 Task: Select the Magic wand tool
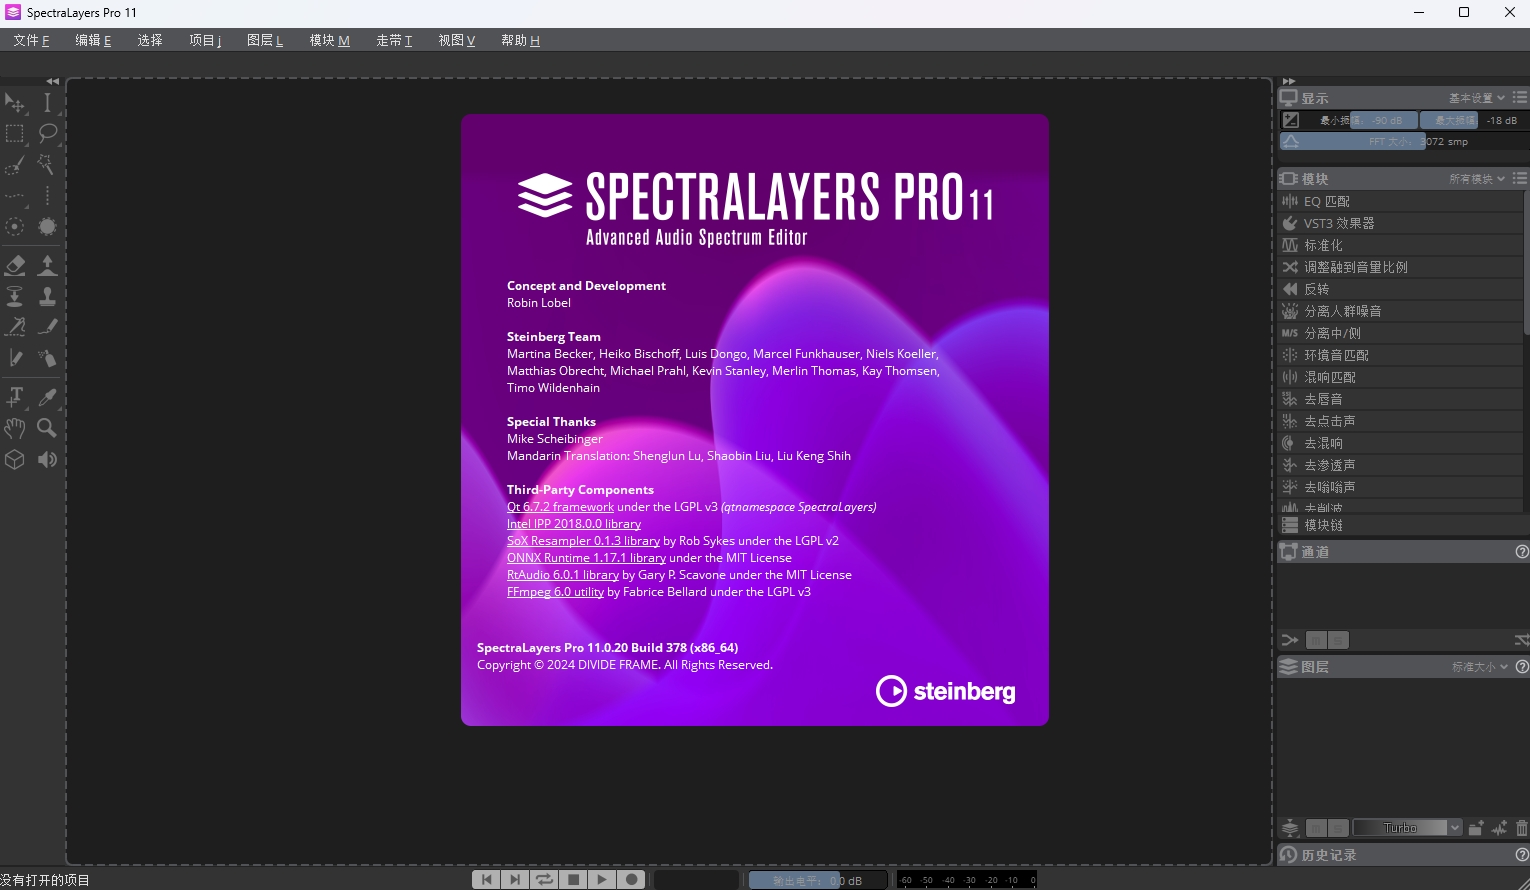pyautogui.click(x=47, y=165)
